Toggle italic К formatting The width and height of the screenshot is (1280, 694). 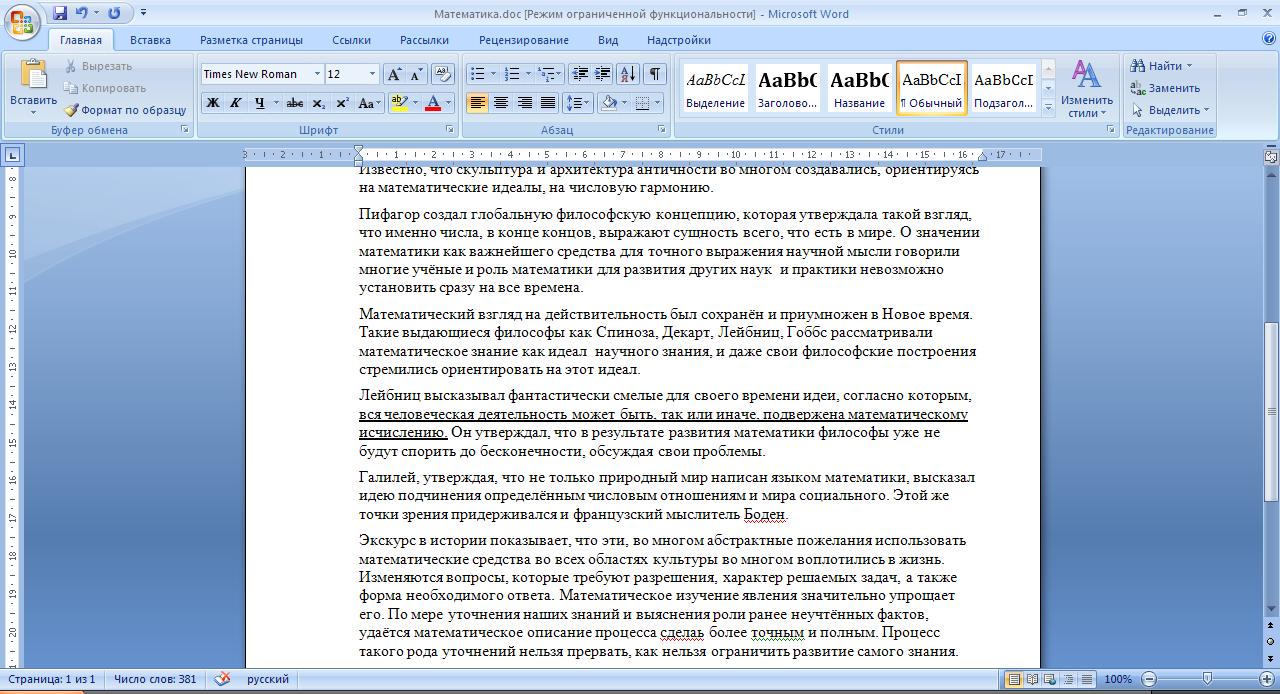coord(236,103)
